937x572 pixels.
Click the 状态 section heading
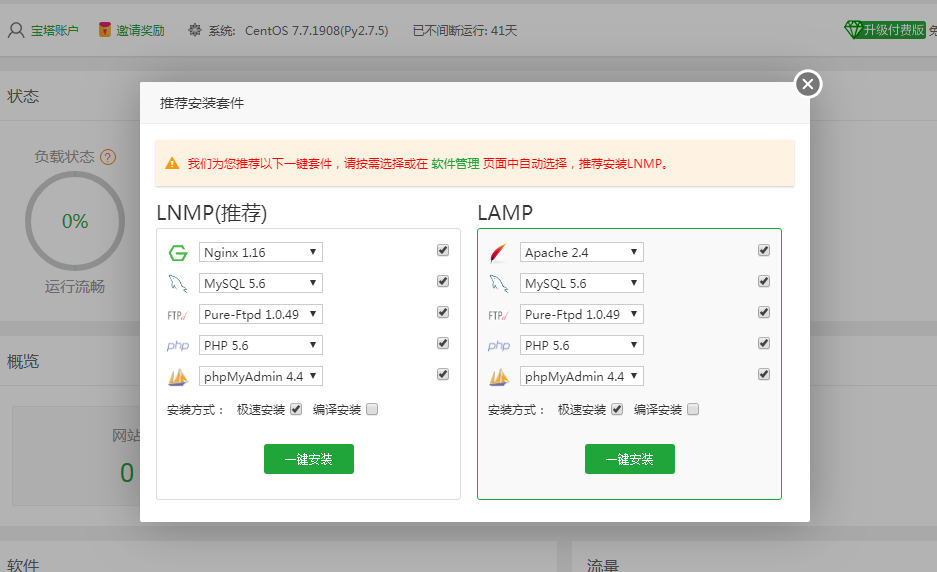[x=23, y=96]
